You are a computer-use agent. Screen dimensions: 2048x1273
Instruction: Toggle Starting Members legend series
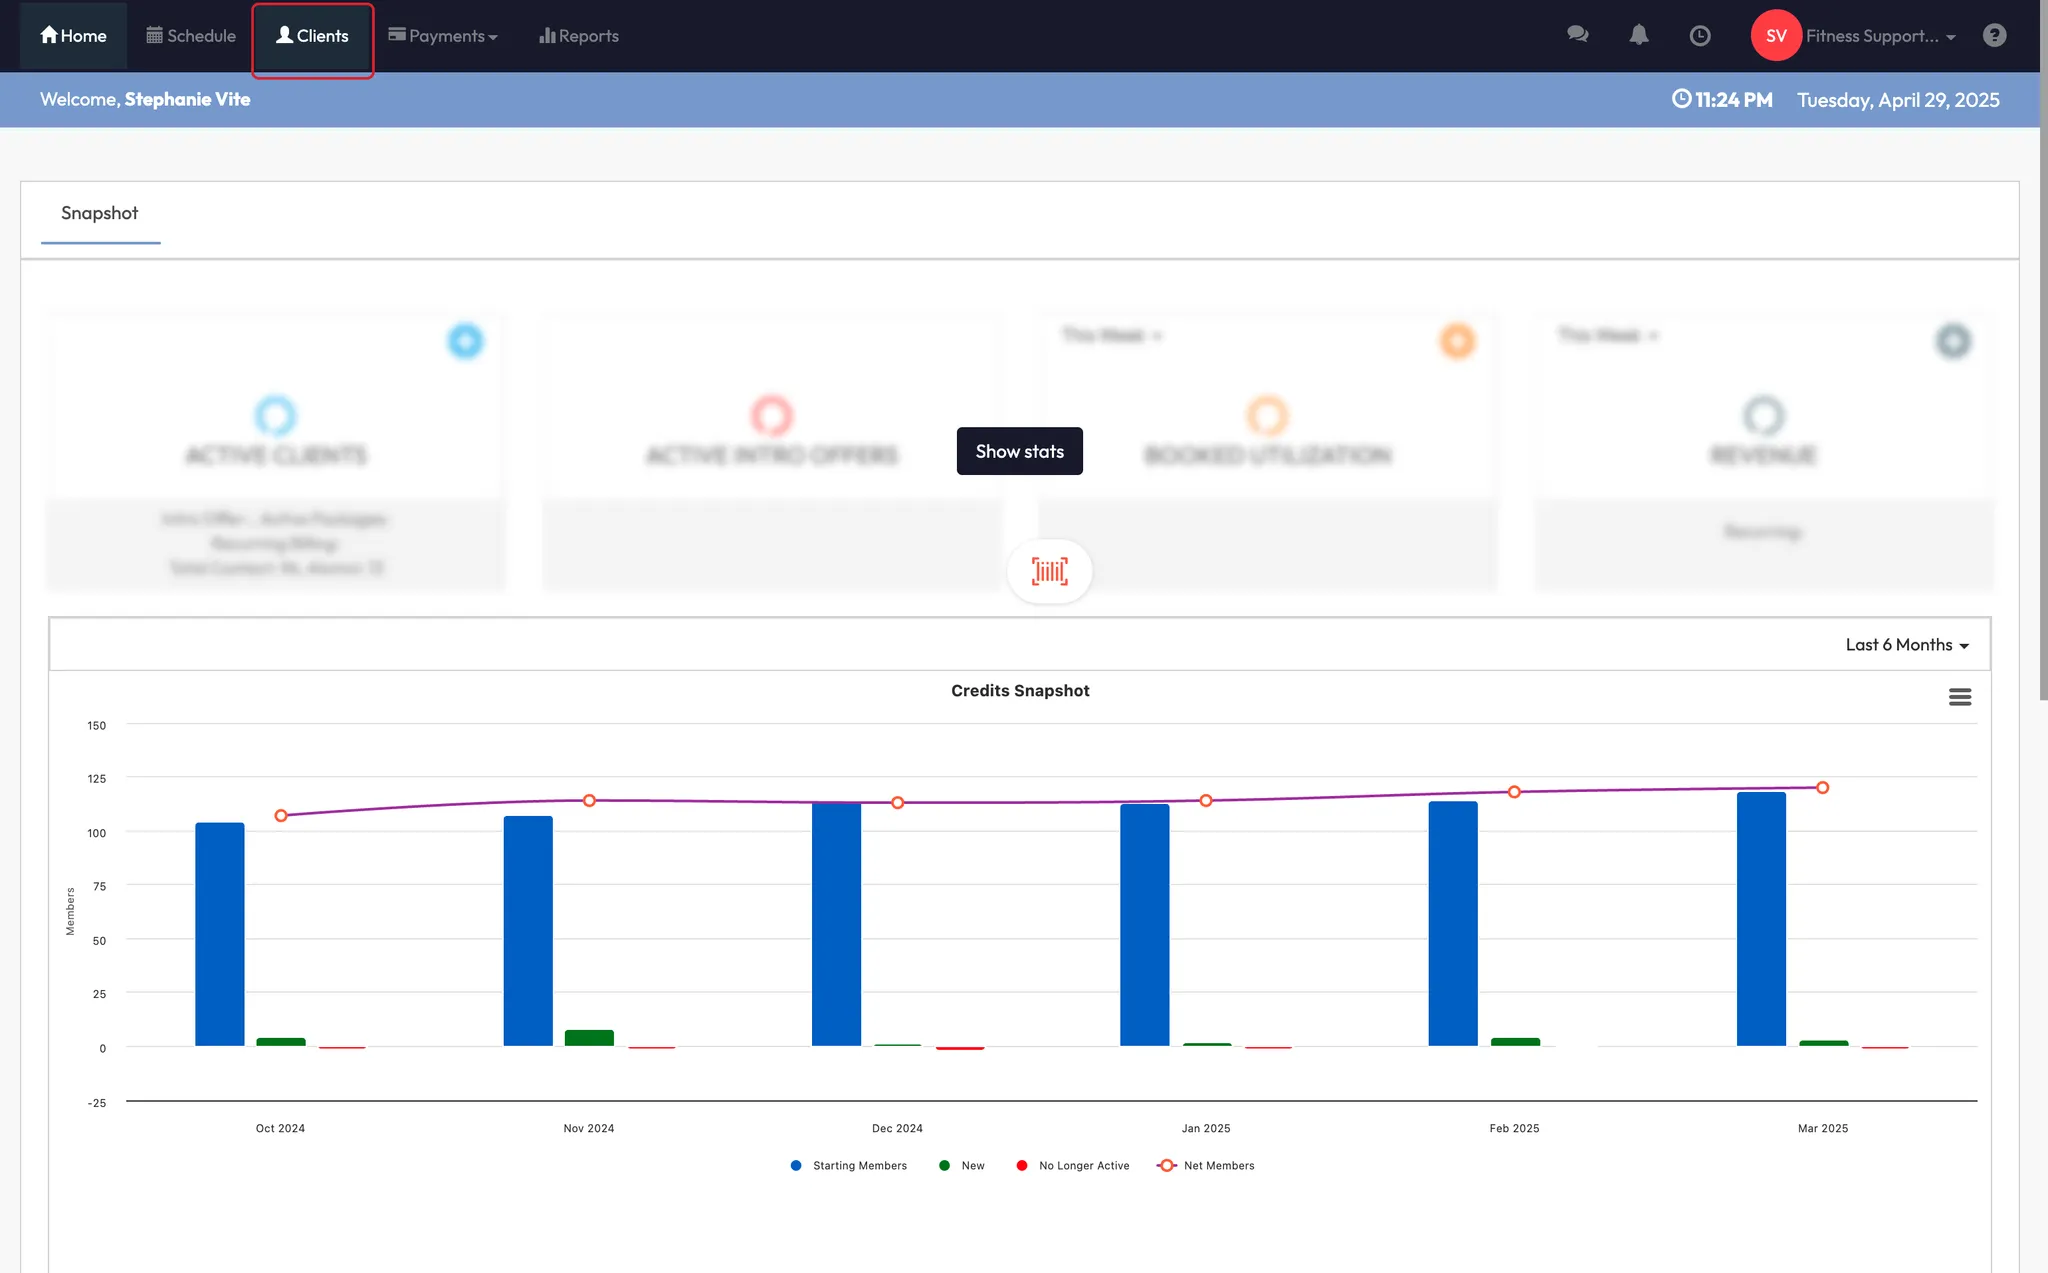858,1166
